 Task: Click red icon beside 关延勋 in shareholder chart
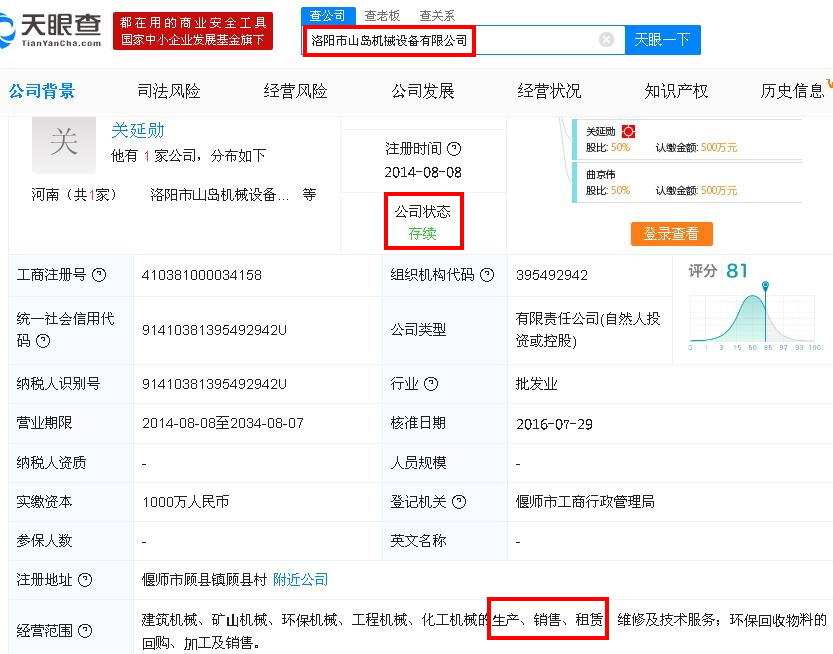point(628,131)
